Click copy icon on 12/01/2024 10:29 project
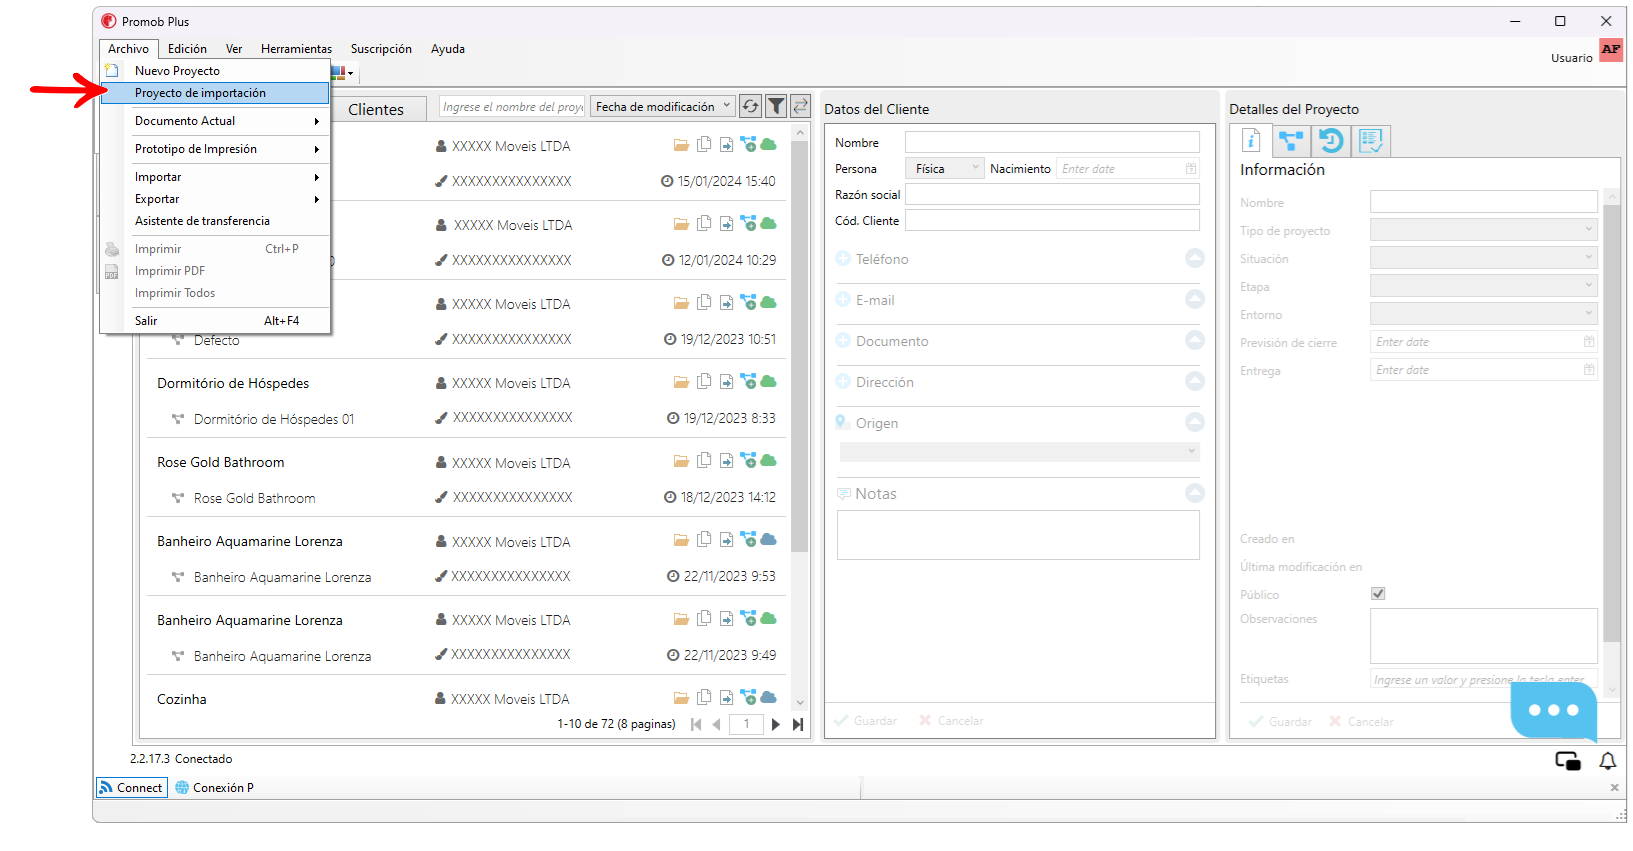This screenshot has height=851, width=1633. (x=704, y=223)
